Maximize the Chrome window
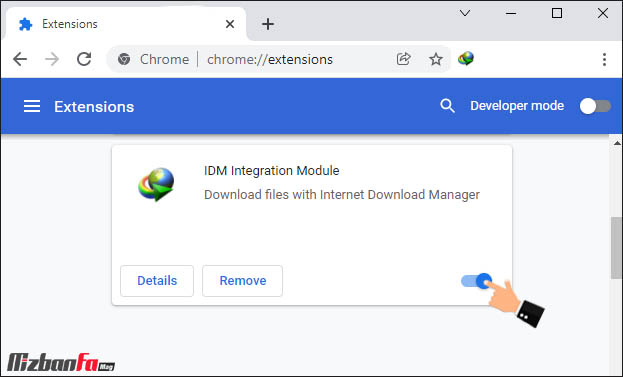 pos(557,13)
